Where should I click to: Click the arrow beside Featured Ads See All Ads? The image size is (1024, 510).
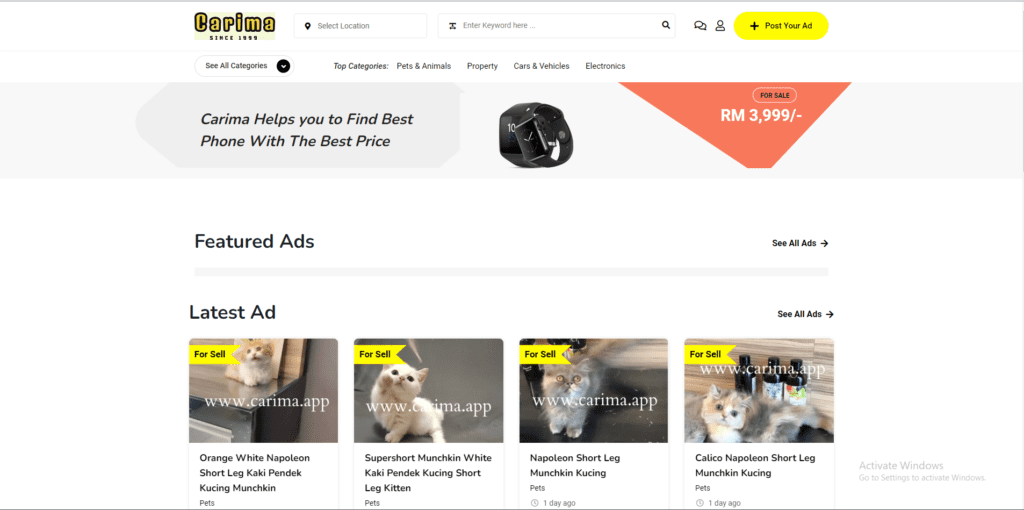[824, 243]
